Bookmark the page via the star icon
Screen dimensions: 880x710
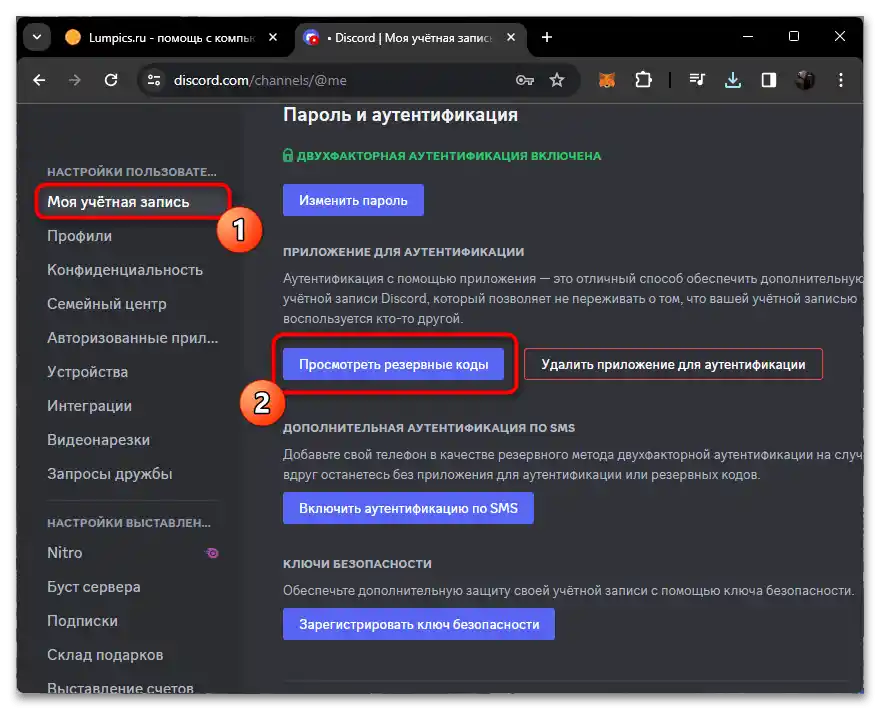coord(557,80)
